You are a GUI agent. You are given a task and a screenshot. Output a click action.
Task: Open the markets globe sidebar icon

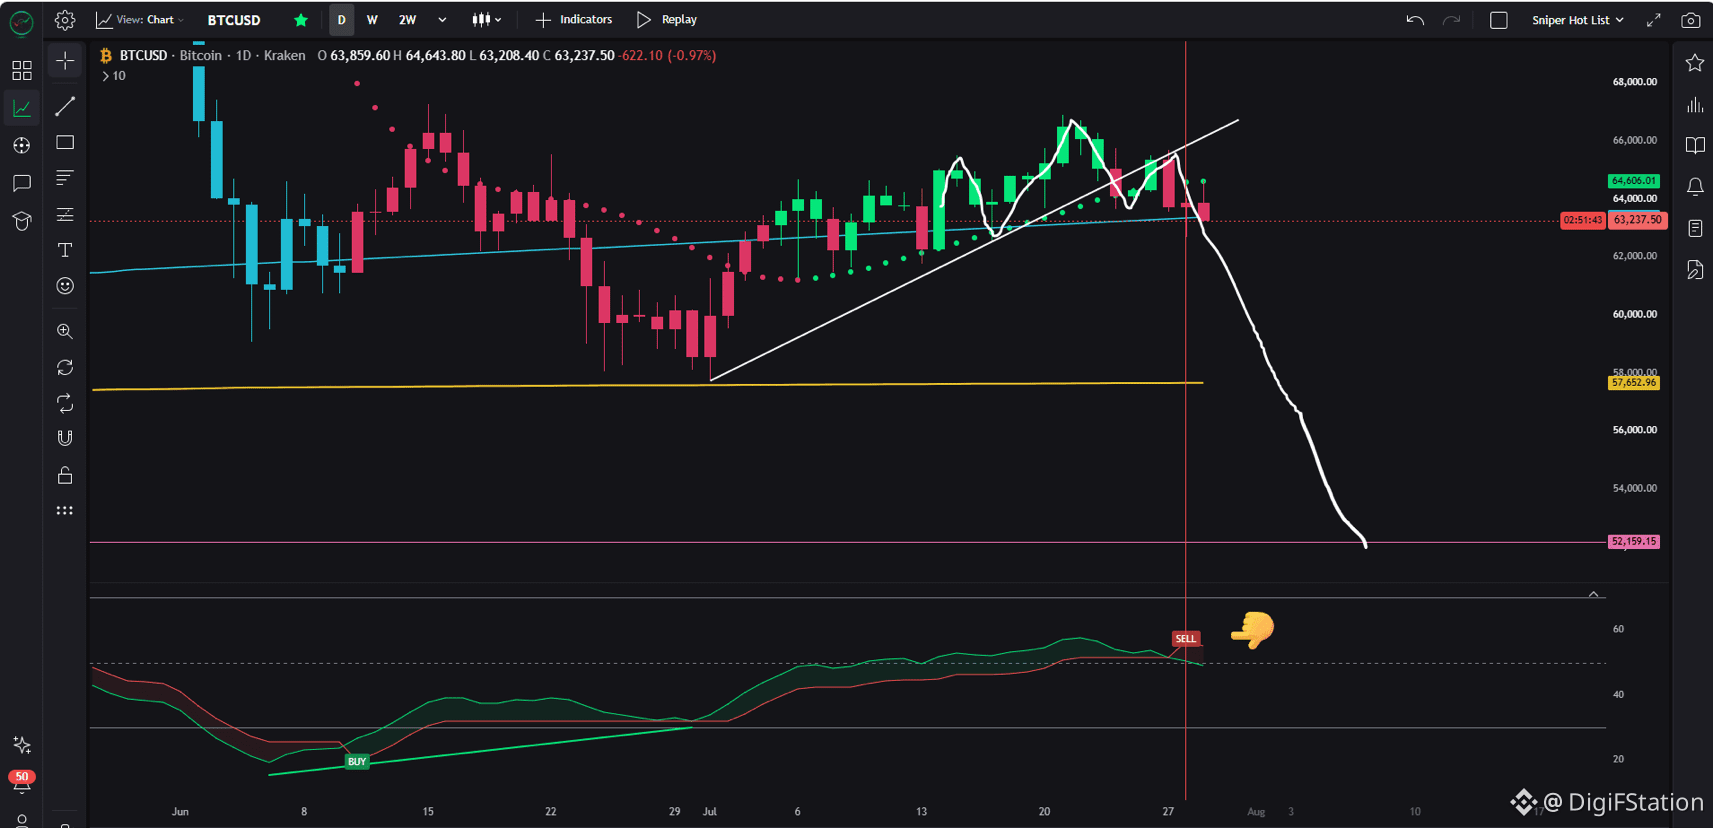pos(21,145)
